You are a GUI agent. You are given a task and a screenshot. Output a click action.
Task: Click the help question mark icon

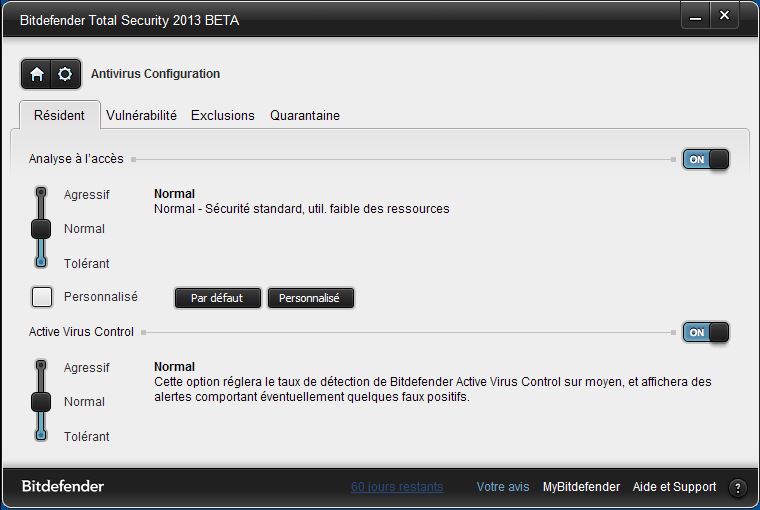737,488
